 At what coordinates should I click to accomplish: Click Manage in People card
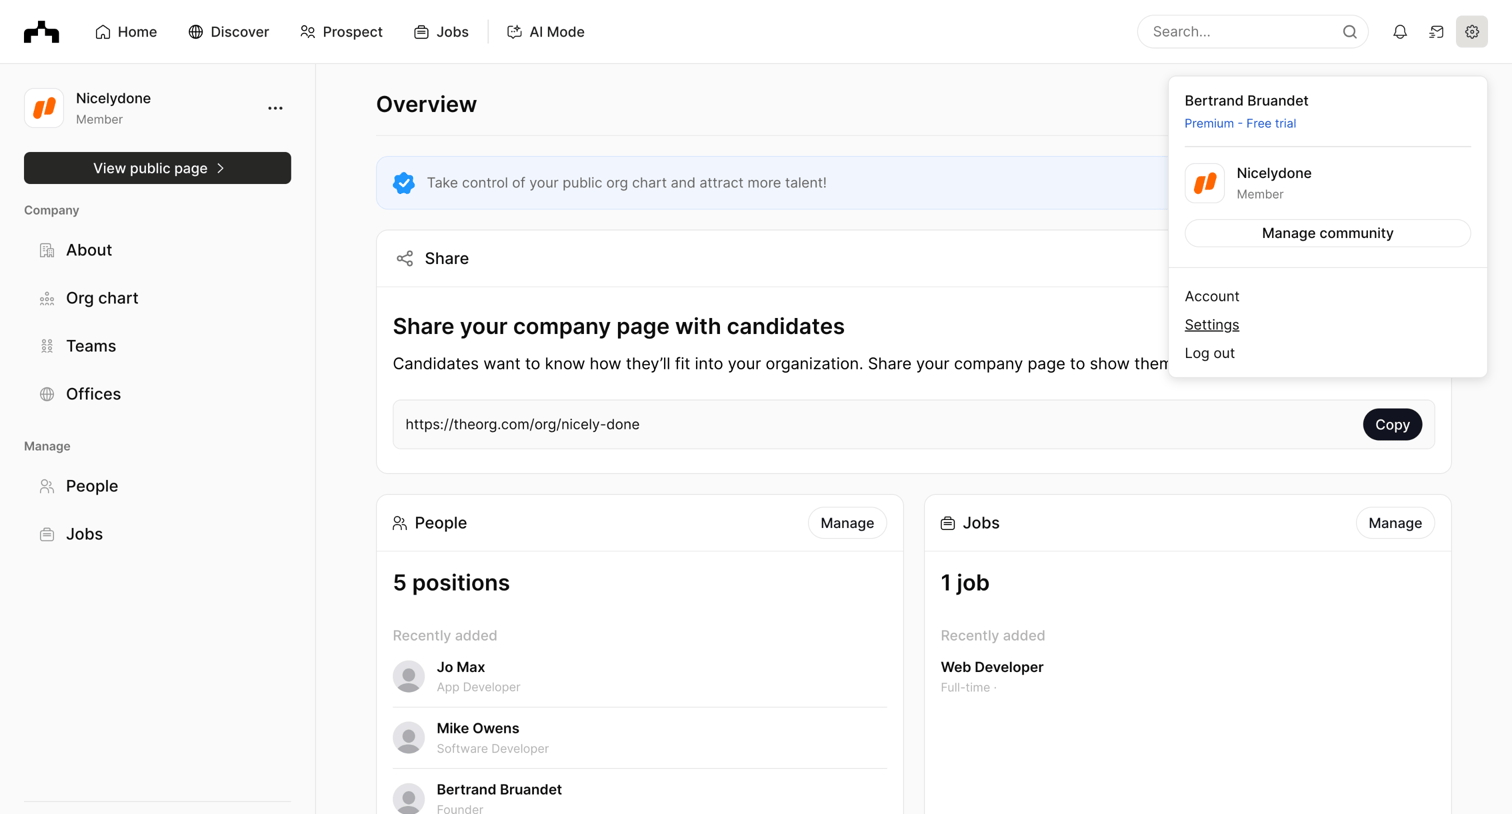point(847,523)
